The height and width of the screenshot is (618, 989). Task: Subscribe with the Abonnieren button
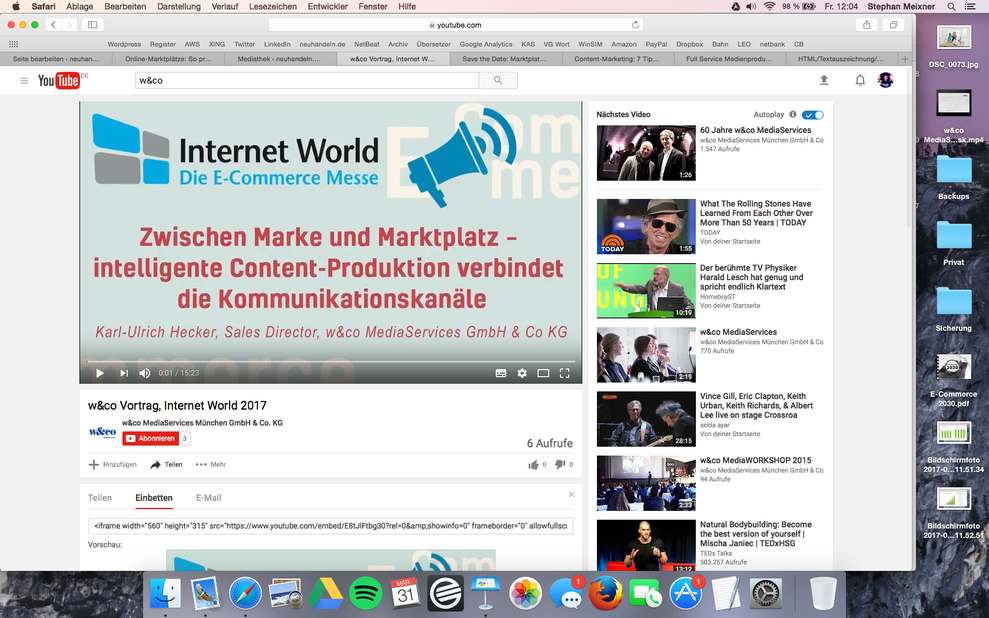(151, 438)
